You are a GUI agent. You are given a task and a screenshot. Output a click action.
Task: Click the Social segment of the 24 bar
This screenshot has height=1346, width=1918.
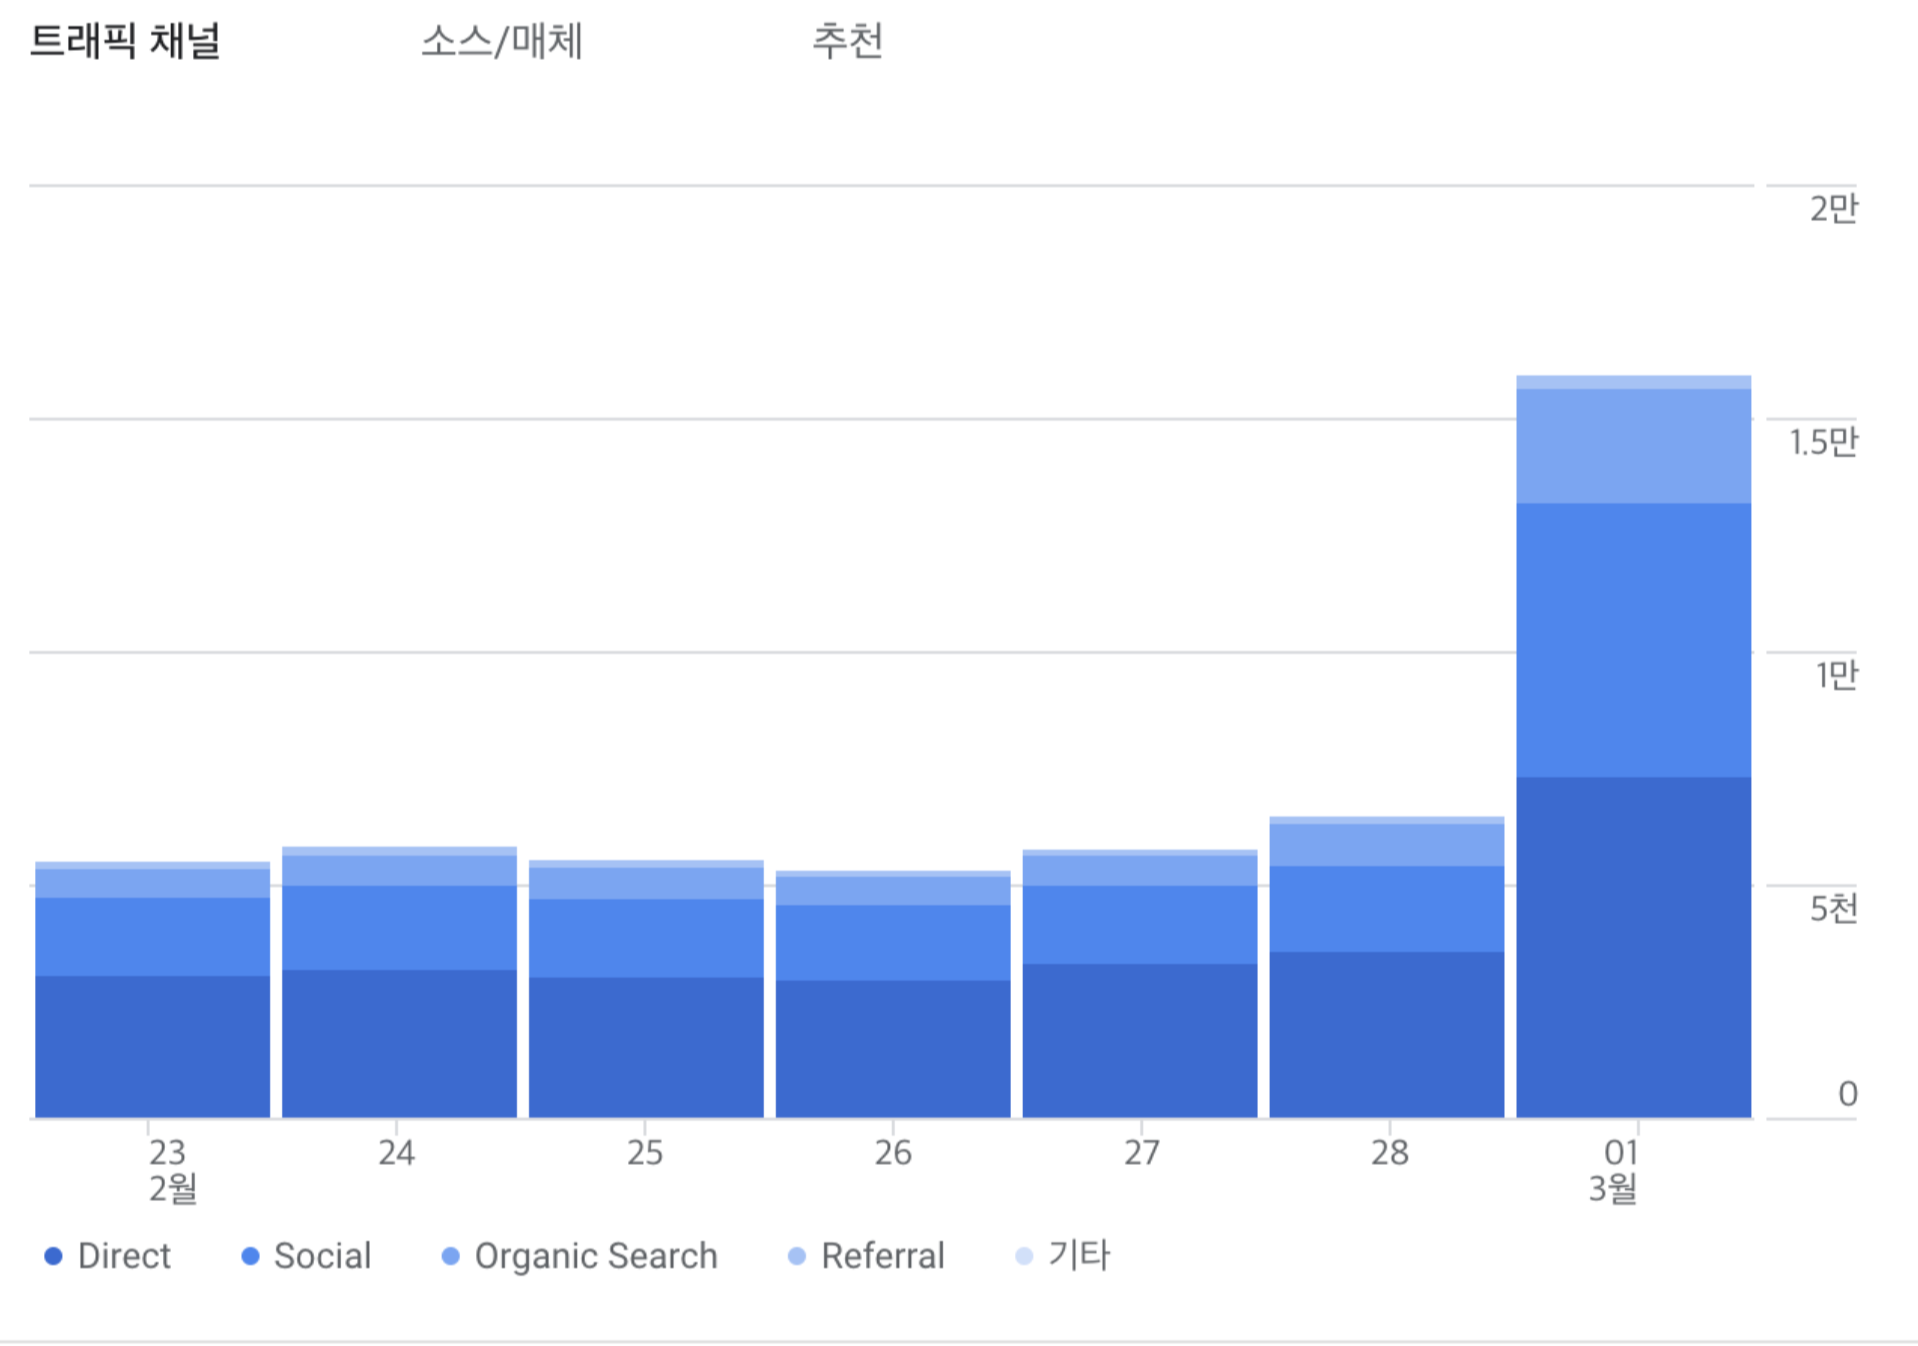click(399, 928)
